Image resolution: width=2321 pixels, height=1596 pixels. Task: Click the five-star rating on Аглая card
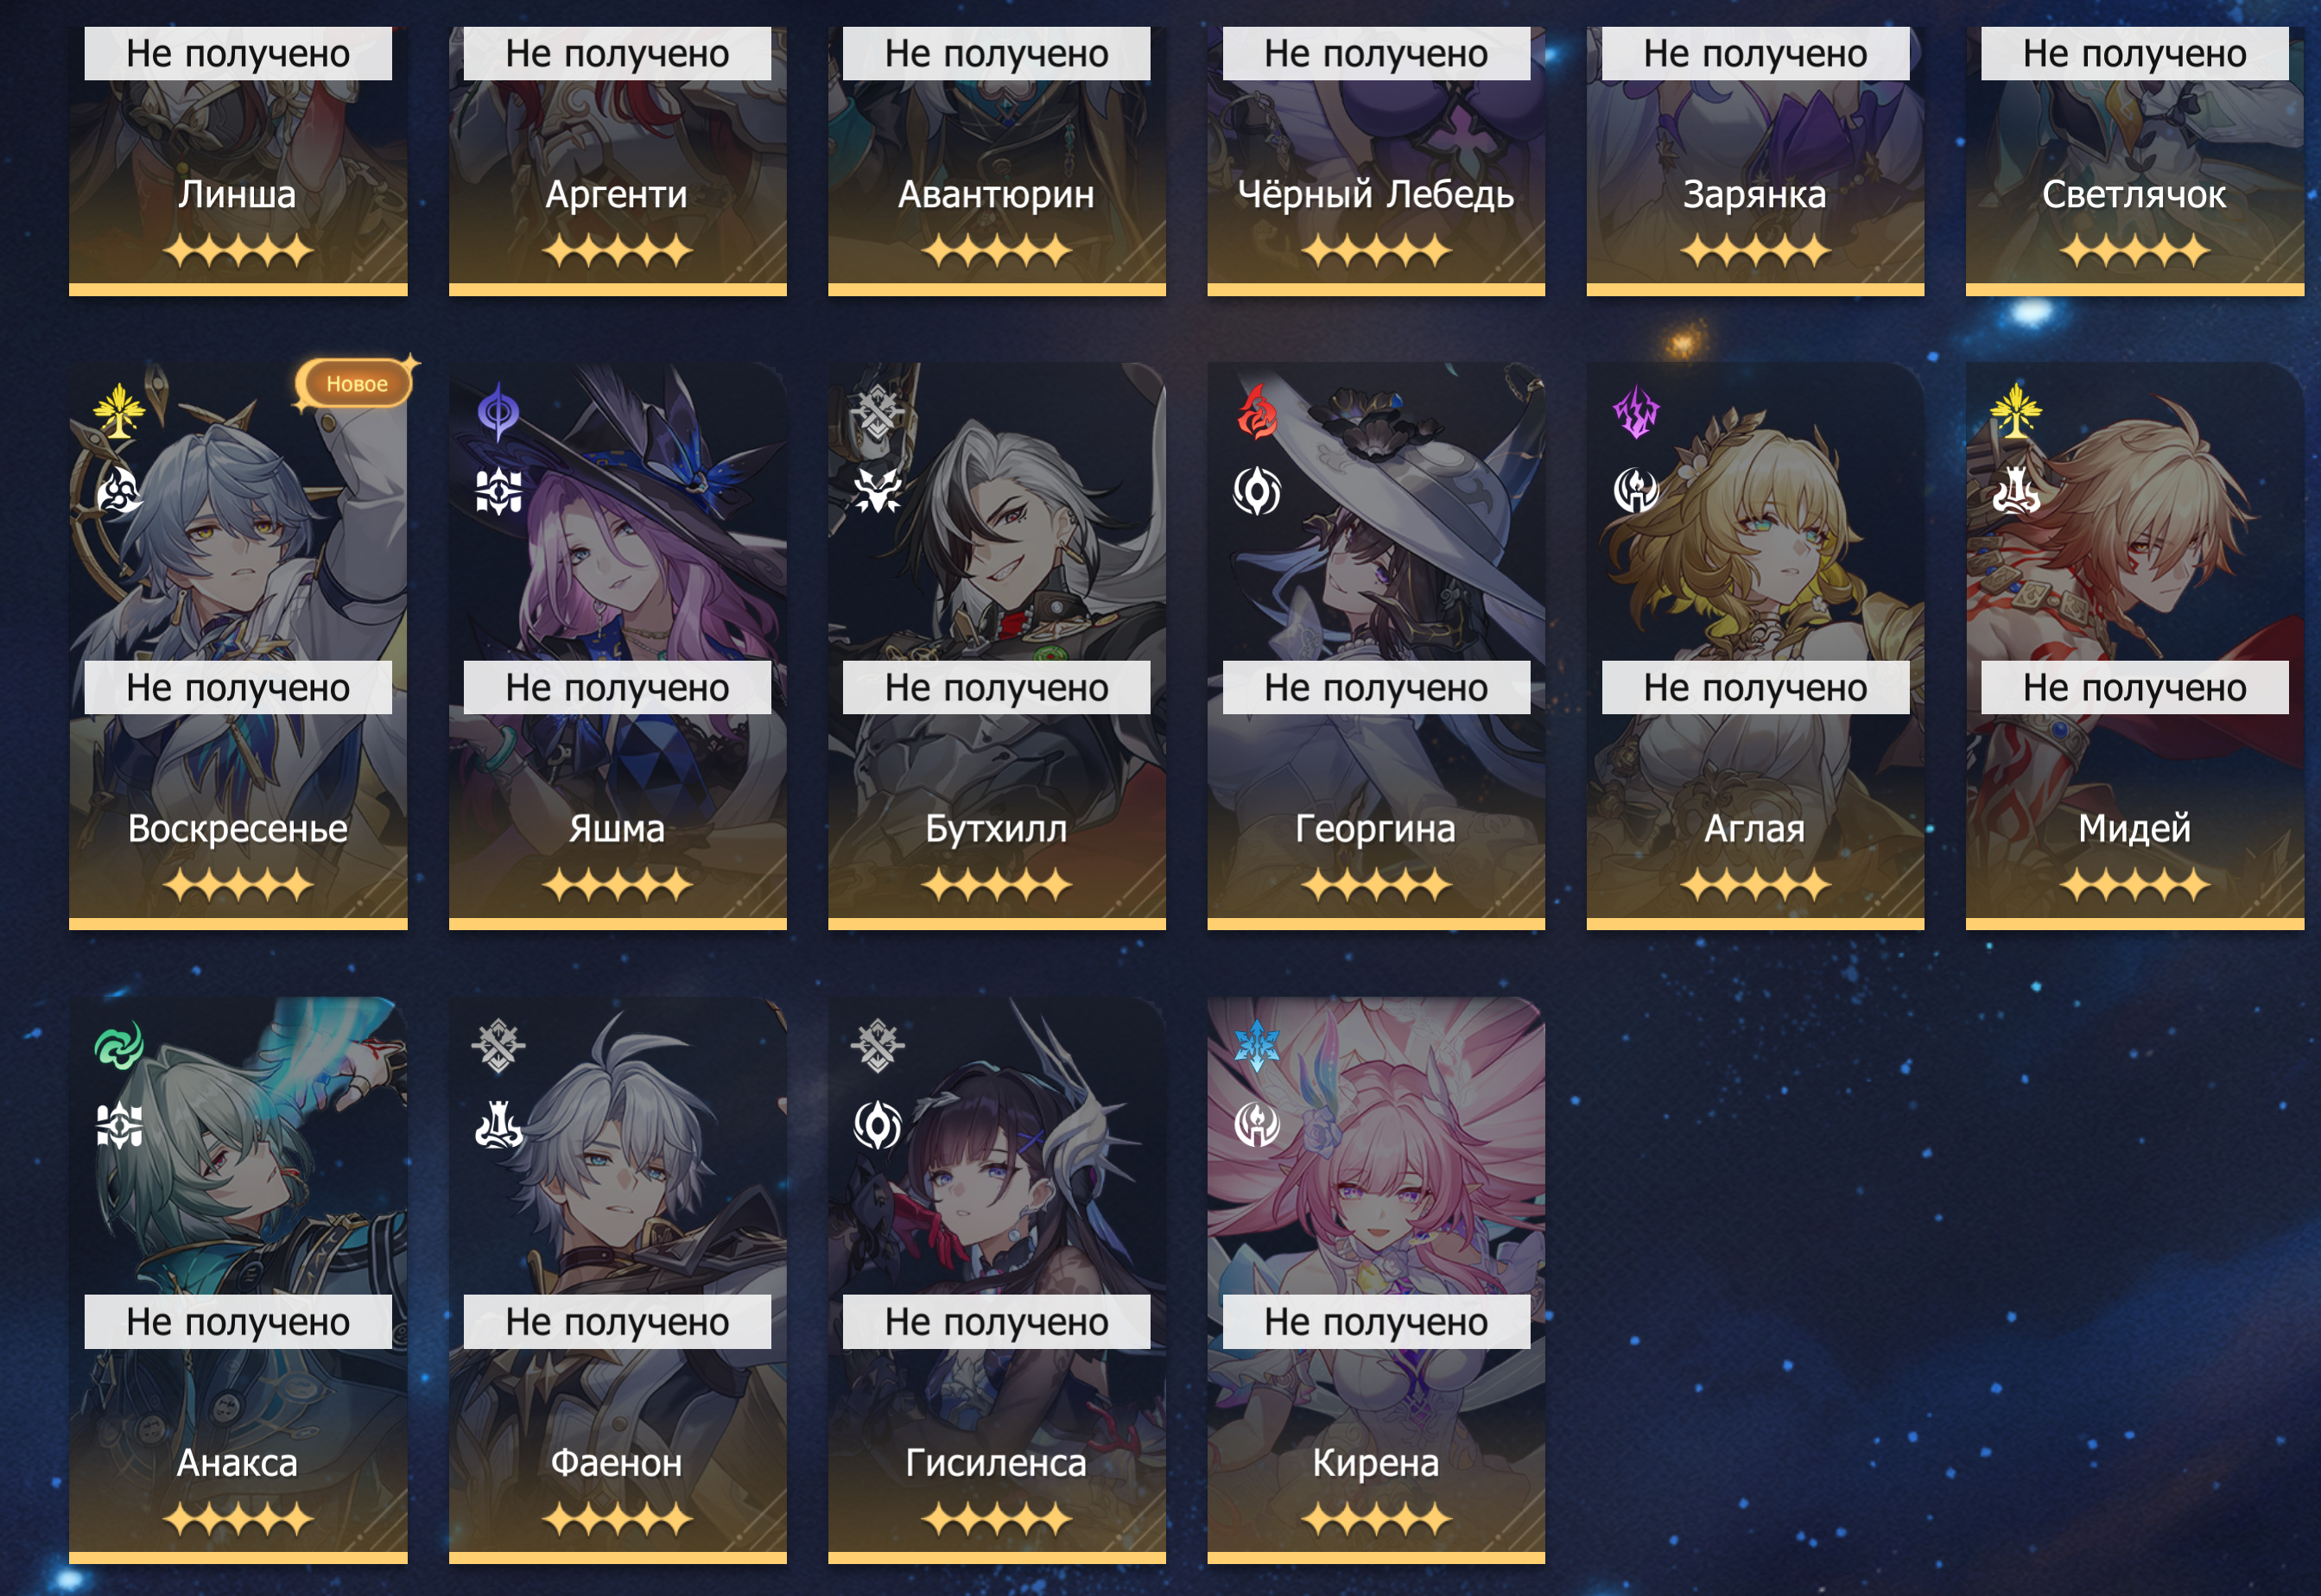pyautogui.click(x=1755, y=885)
